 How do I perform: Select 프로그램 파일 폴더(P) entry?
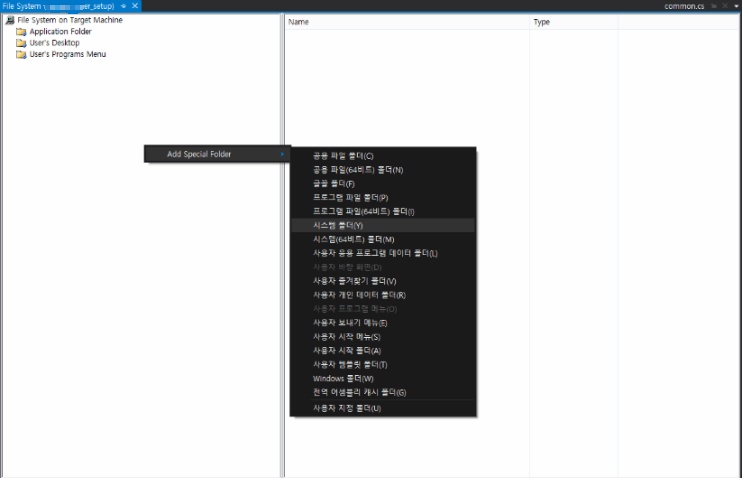383,198
